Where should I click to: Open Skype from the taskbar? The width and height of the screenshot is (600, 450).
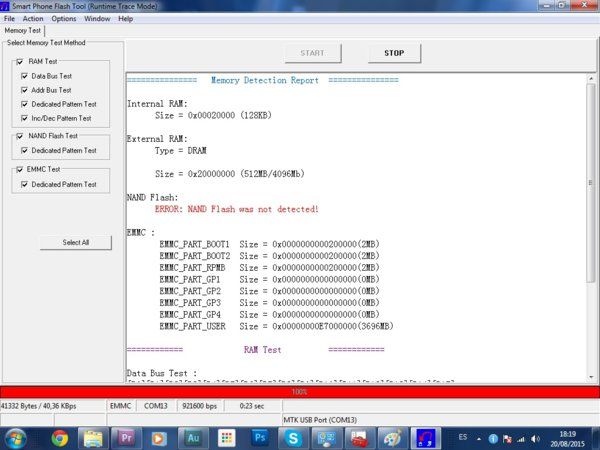[x=293, y=438]
